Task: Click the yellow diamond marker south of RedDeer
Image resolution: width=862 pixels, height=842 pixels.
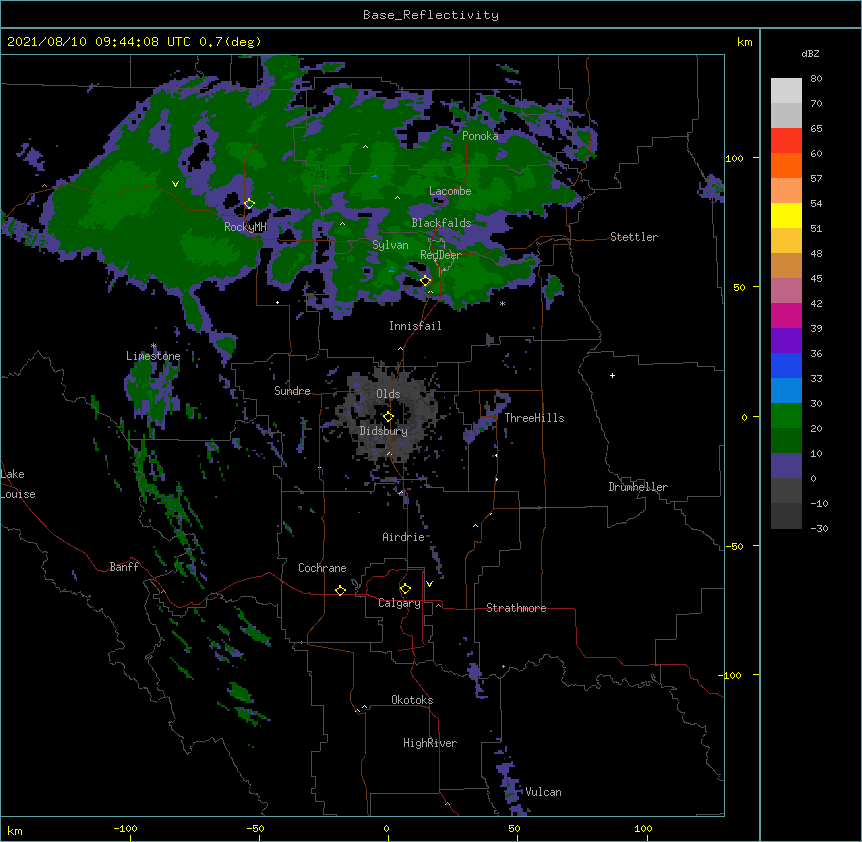Action: (425, 281)
